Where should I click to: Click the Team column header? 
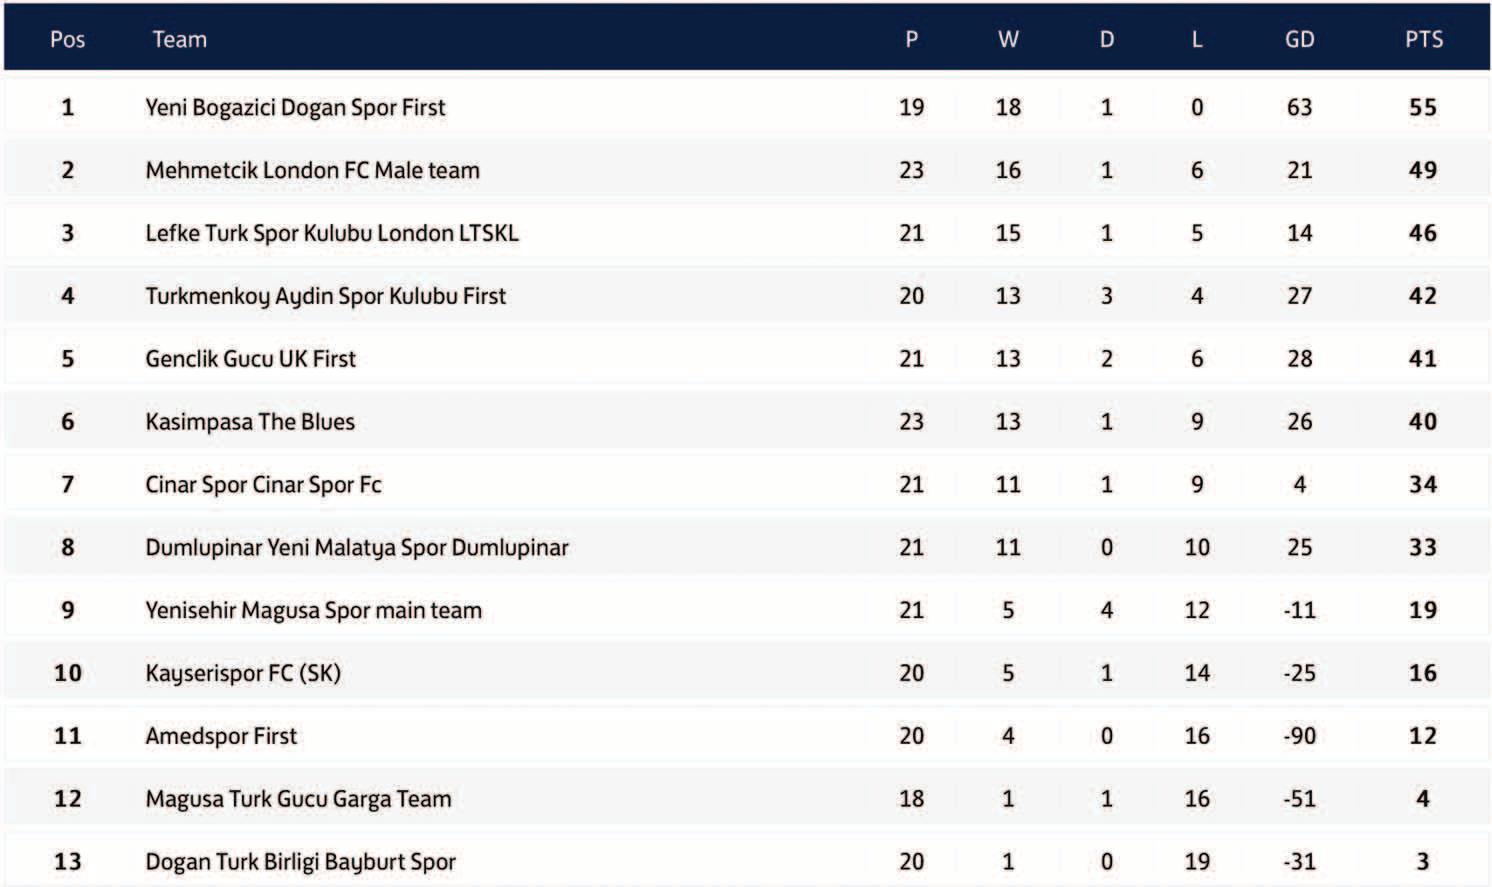(x=179, y=40)
